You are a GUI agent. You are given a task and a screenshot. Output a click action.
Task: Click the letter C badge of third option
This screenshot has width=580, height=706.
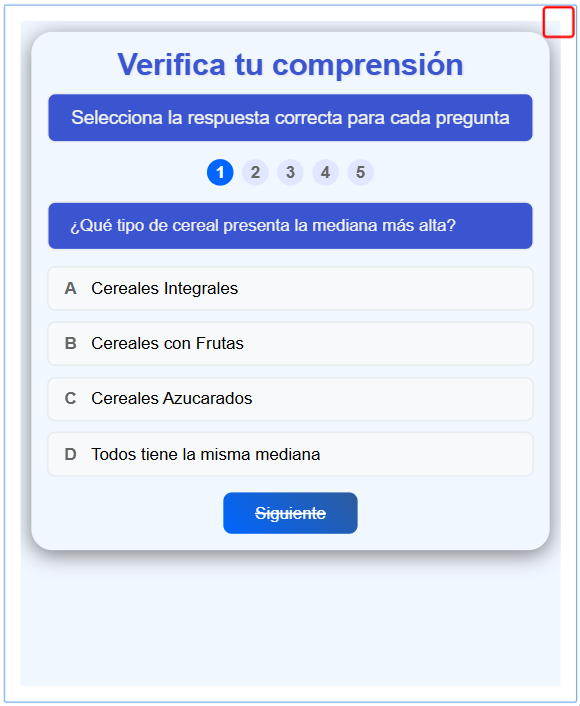tap(70, 399)
